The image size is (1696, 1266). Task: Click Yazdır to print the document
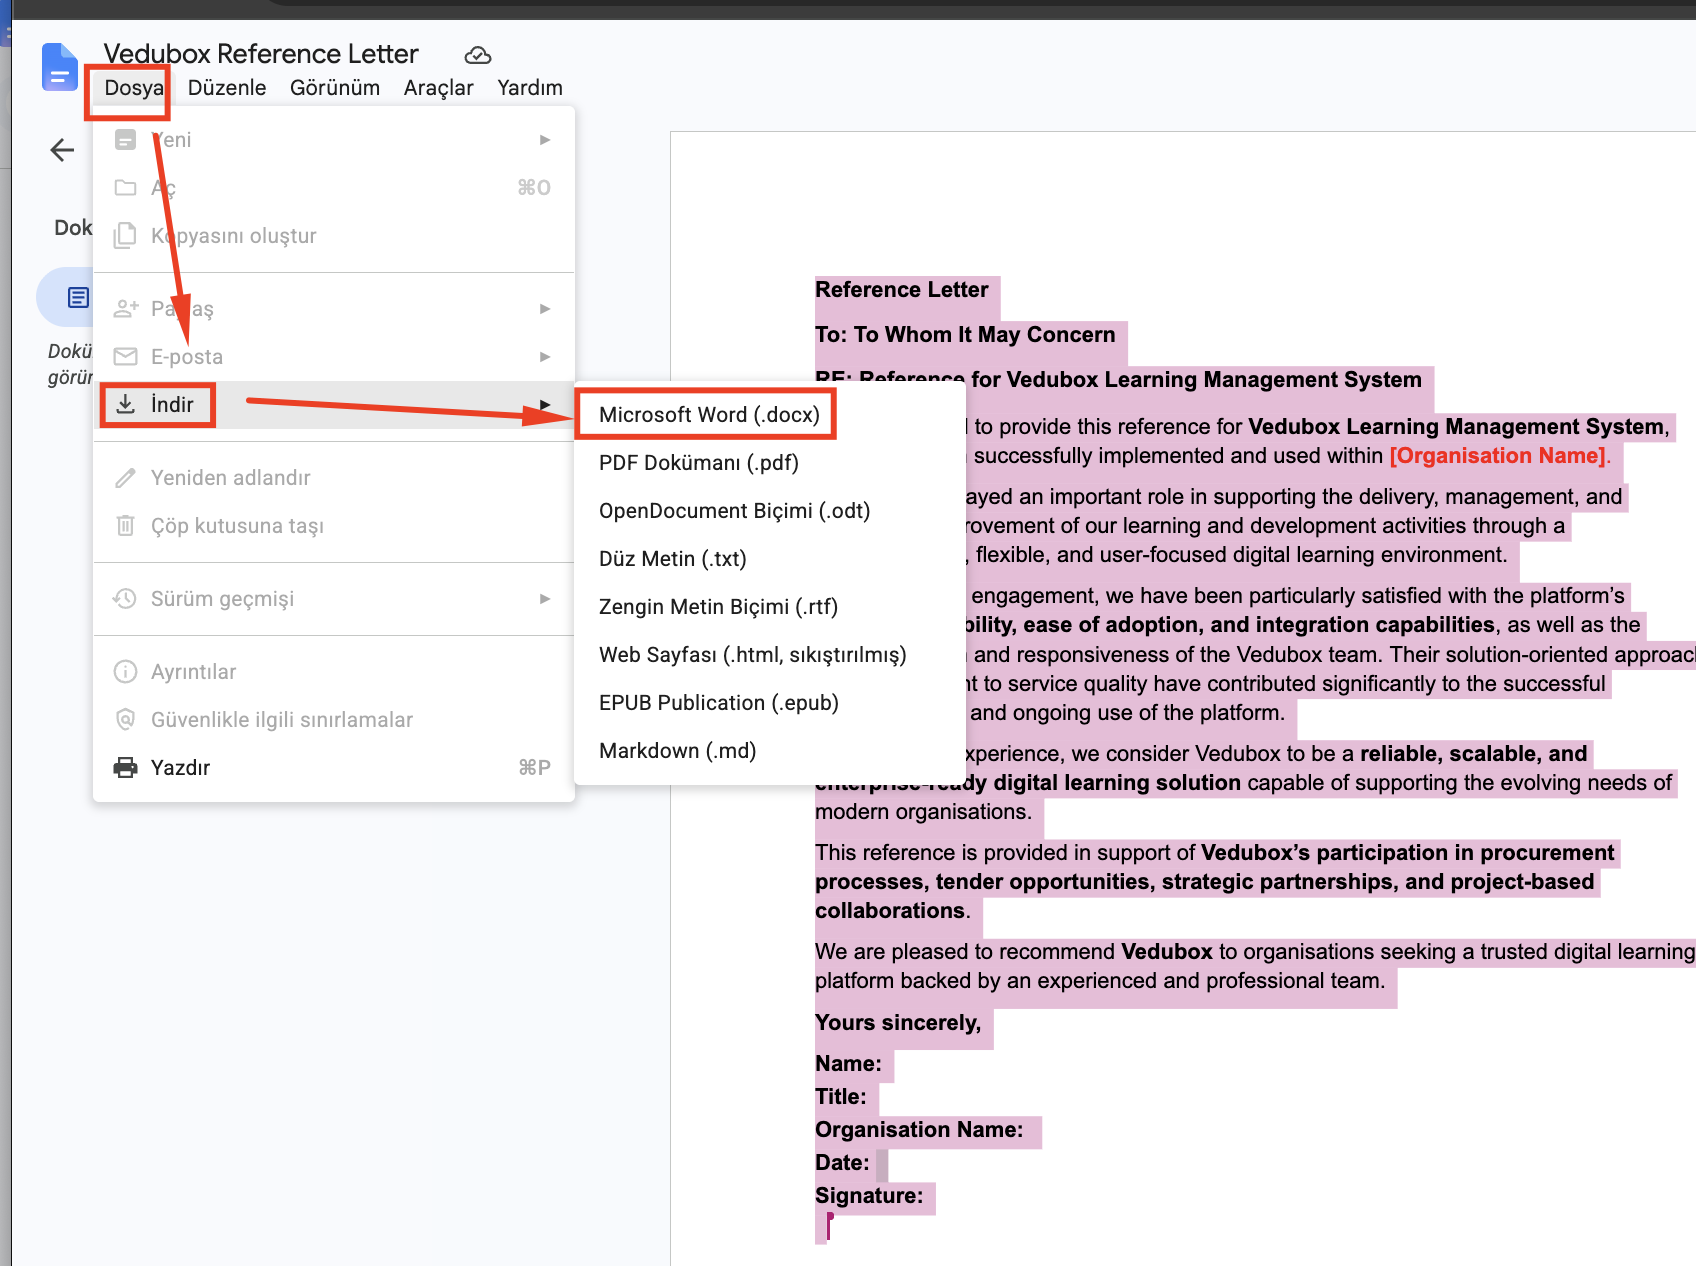tap(334, 768)
